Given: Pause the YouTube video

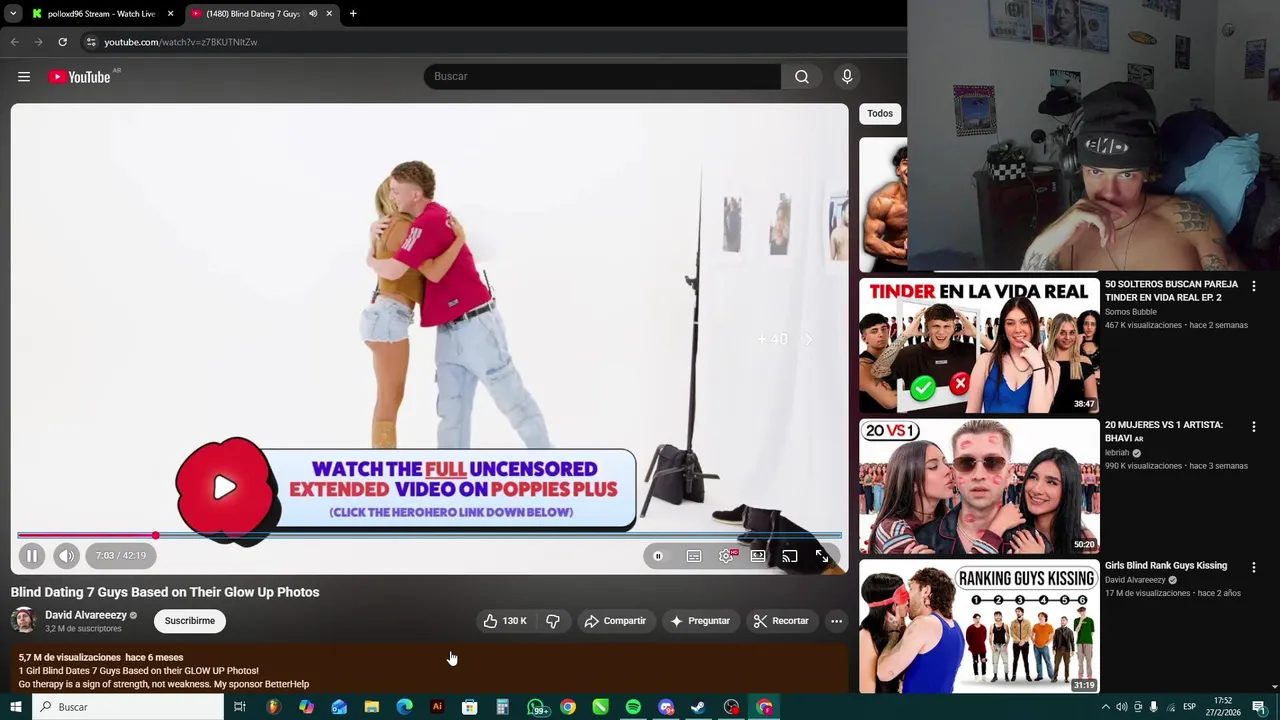Looking at the screenshot, I should pos(31,555).
